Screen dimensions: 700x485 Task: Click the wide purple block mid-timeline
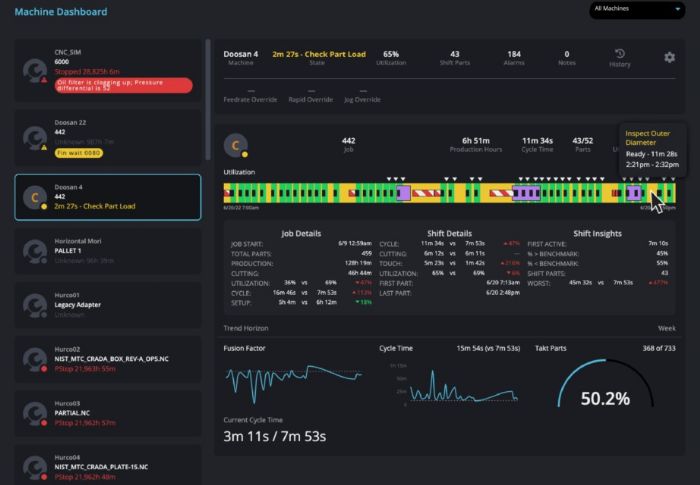click(526, 193)
